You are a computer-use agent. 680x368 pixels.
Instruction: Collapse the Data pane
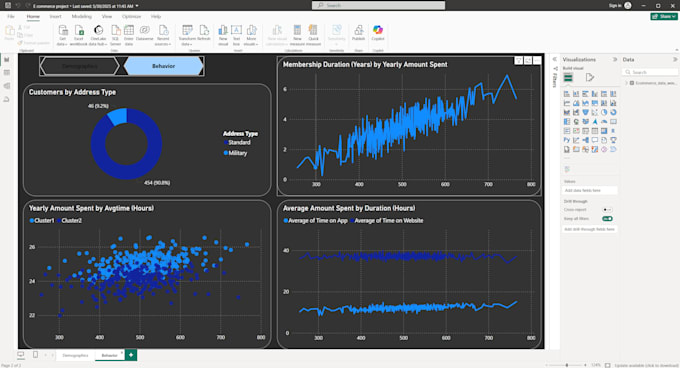coord(675,59)
